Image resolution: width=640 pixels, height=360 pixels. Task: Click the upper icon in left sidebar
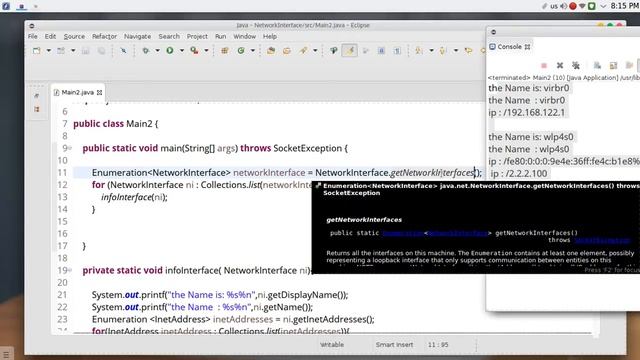pos(37,96)
